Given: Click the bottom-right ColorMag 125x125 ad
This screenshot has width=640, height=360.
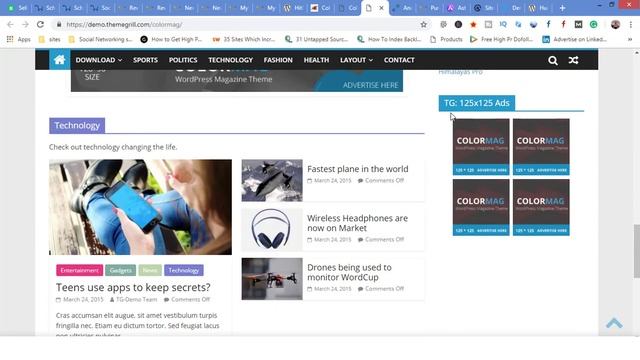Looking at the screenshot, I should pos(541,207).
